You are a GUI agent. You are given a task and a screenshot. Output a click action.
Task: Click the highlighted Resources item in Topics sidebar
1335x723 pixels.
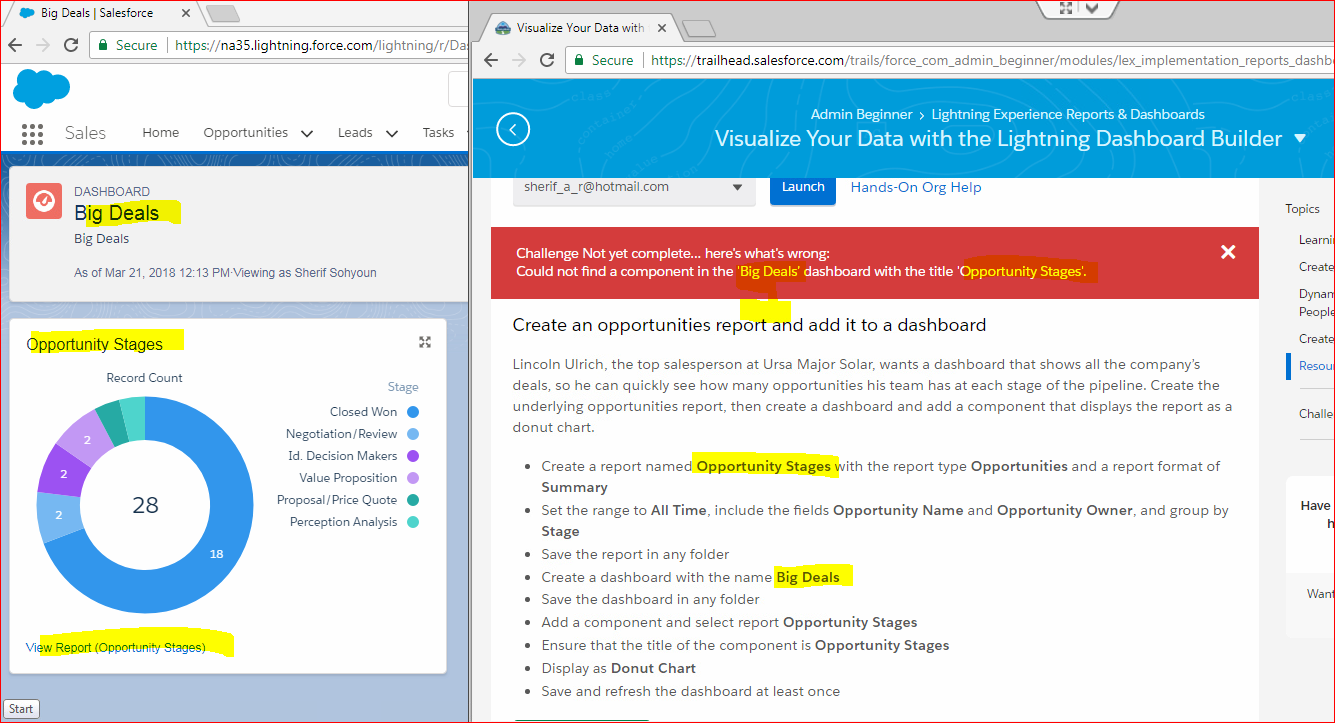coord(1316,366)
